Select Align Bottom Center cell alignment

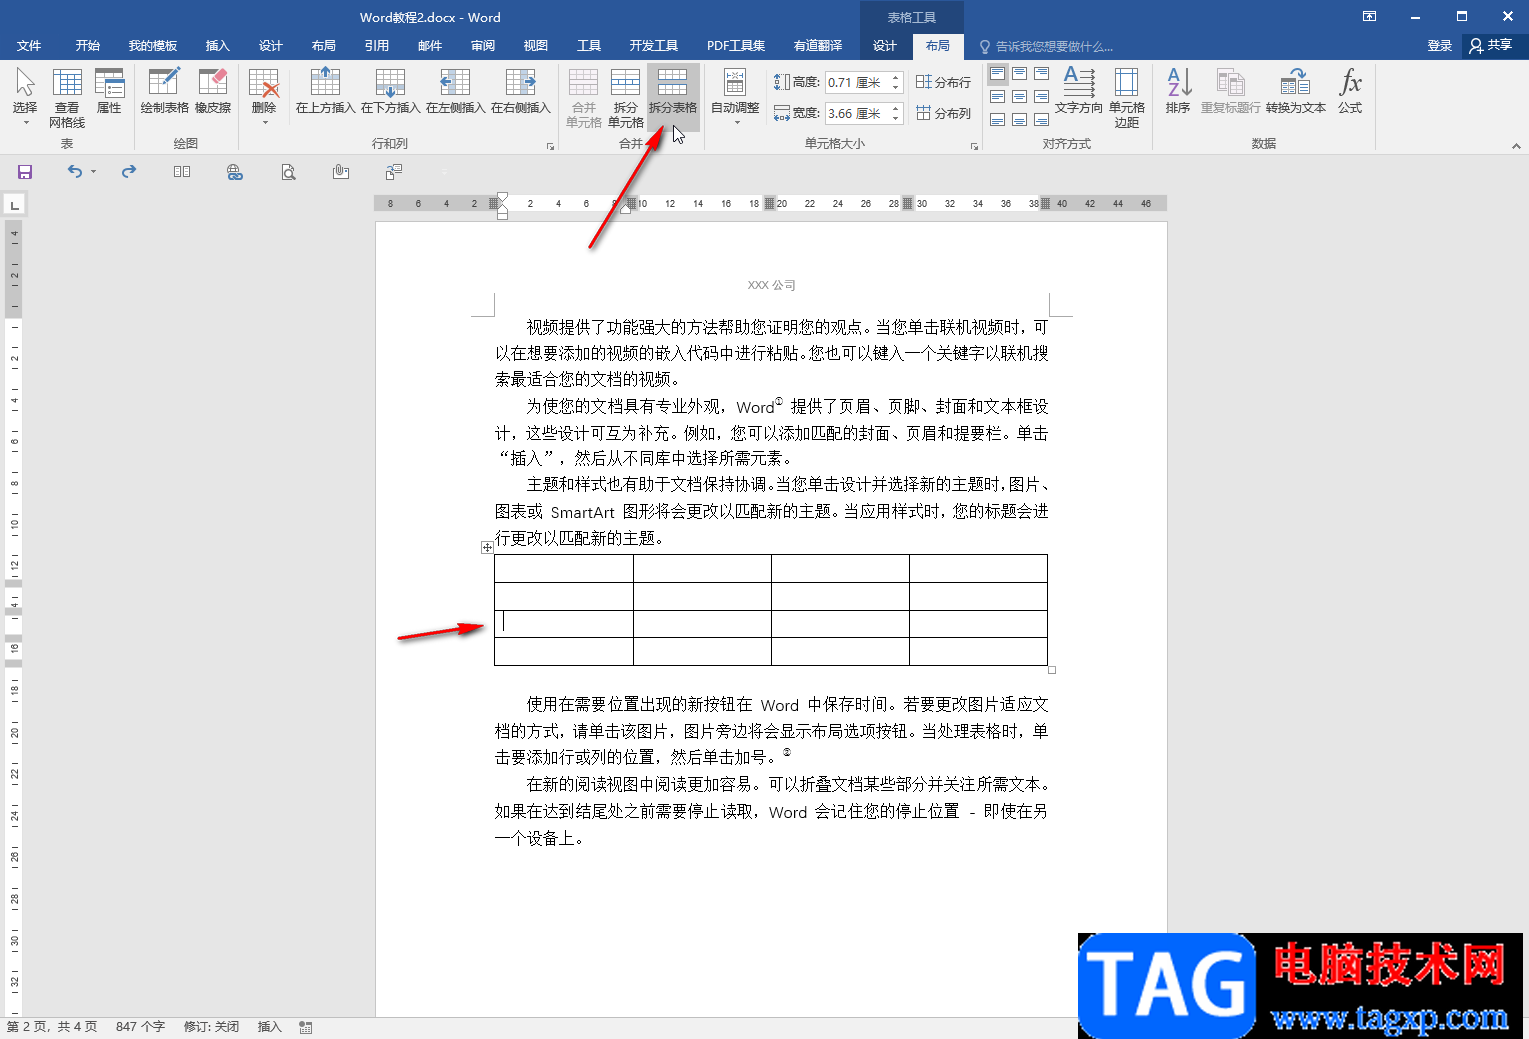[1019, 120]
